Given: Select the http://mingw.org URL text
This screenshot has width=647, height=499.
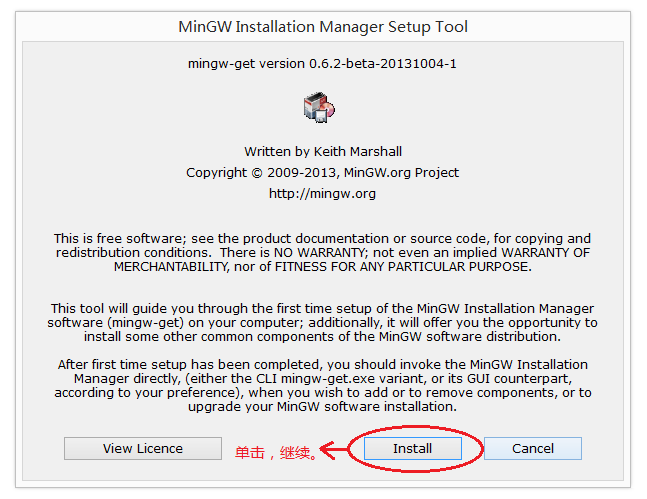Looking at the screenshot, I should pos(322,194).
